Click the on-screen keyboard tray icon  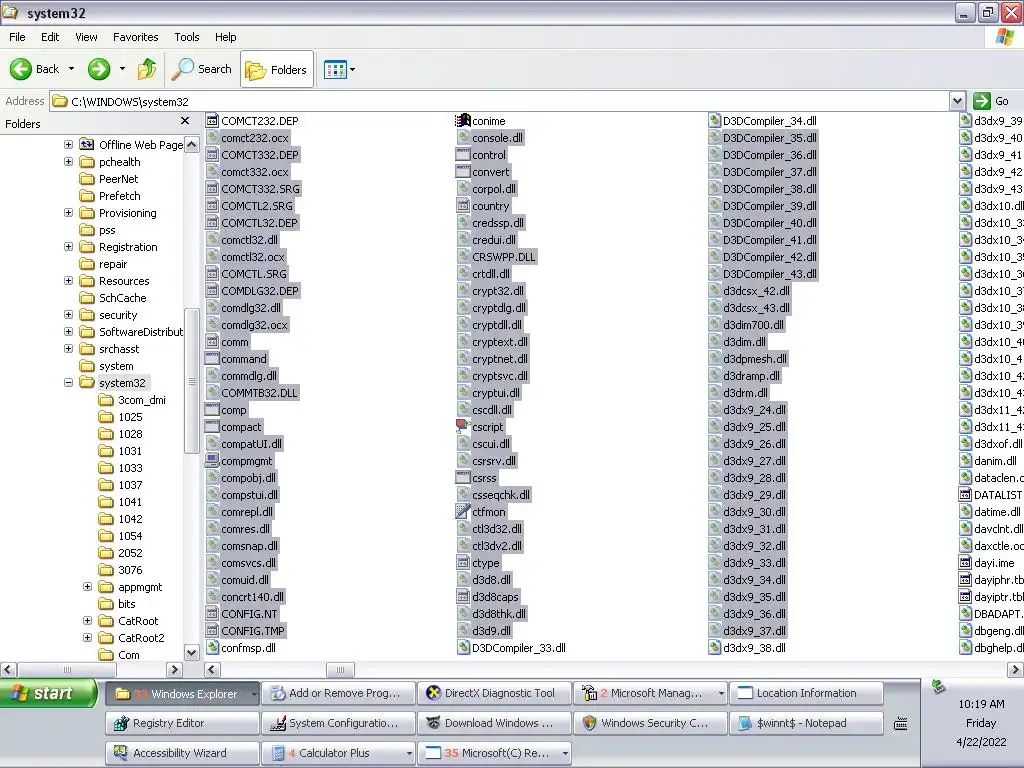(901, 723)
